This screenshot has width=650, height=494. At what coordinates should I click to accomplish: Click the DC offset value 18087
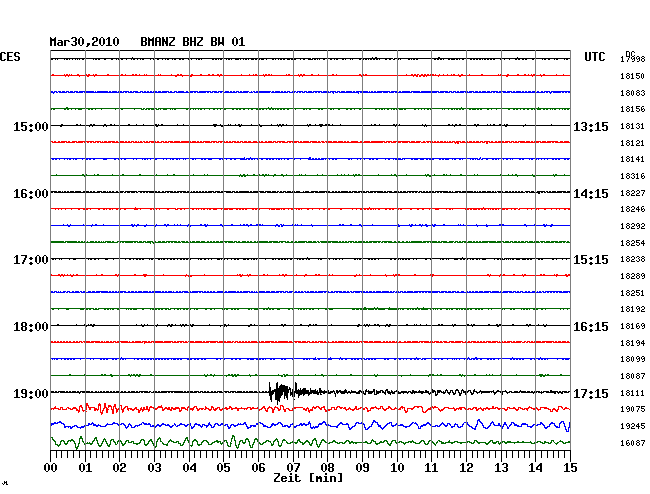633,376
